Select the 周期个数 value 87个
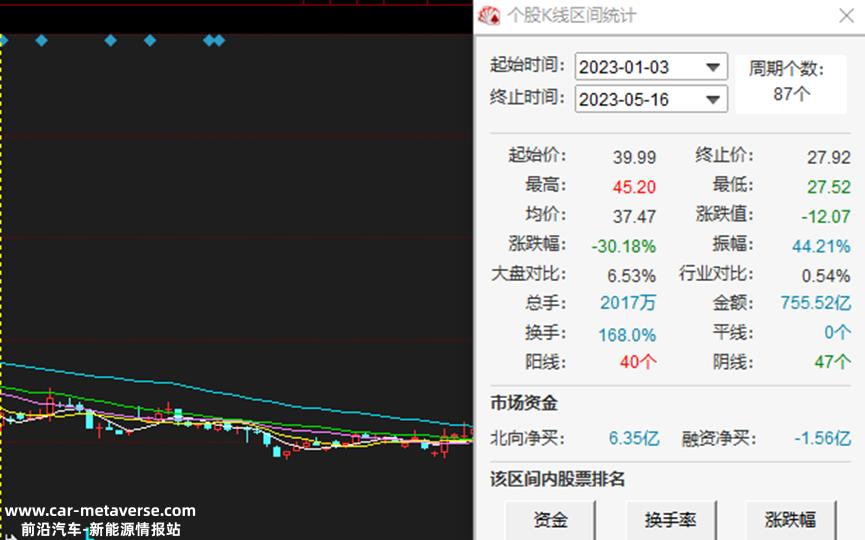This screenshot has height=540, width=865. tap(792, 94)
